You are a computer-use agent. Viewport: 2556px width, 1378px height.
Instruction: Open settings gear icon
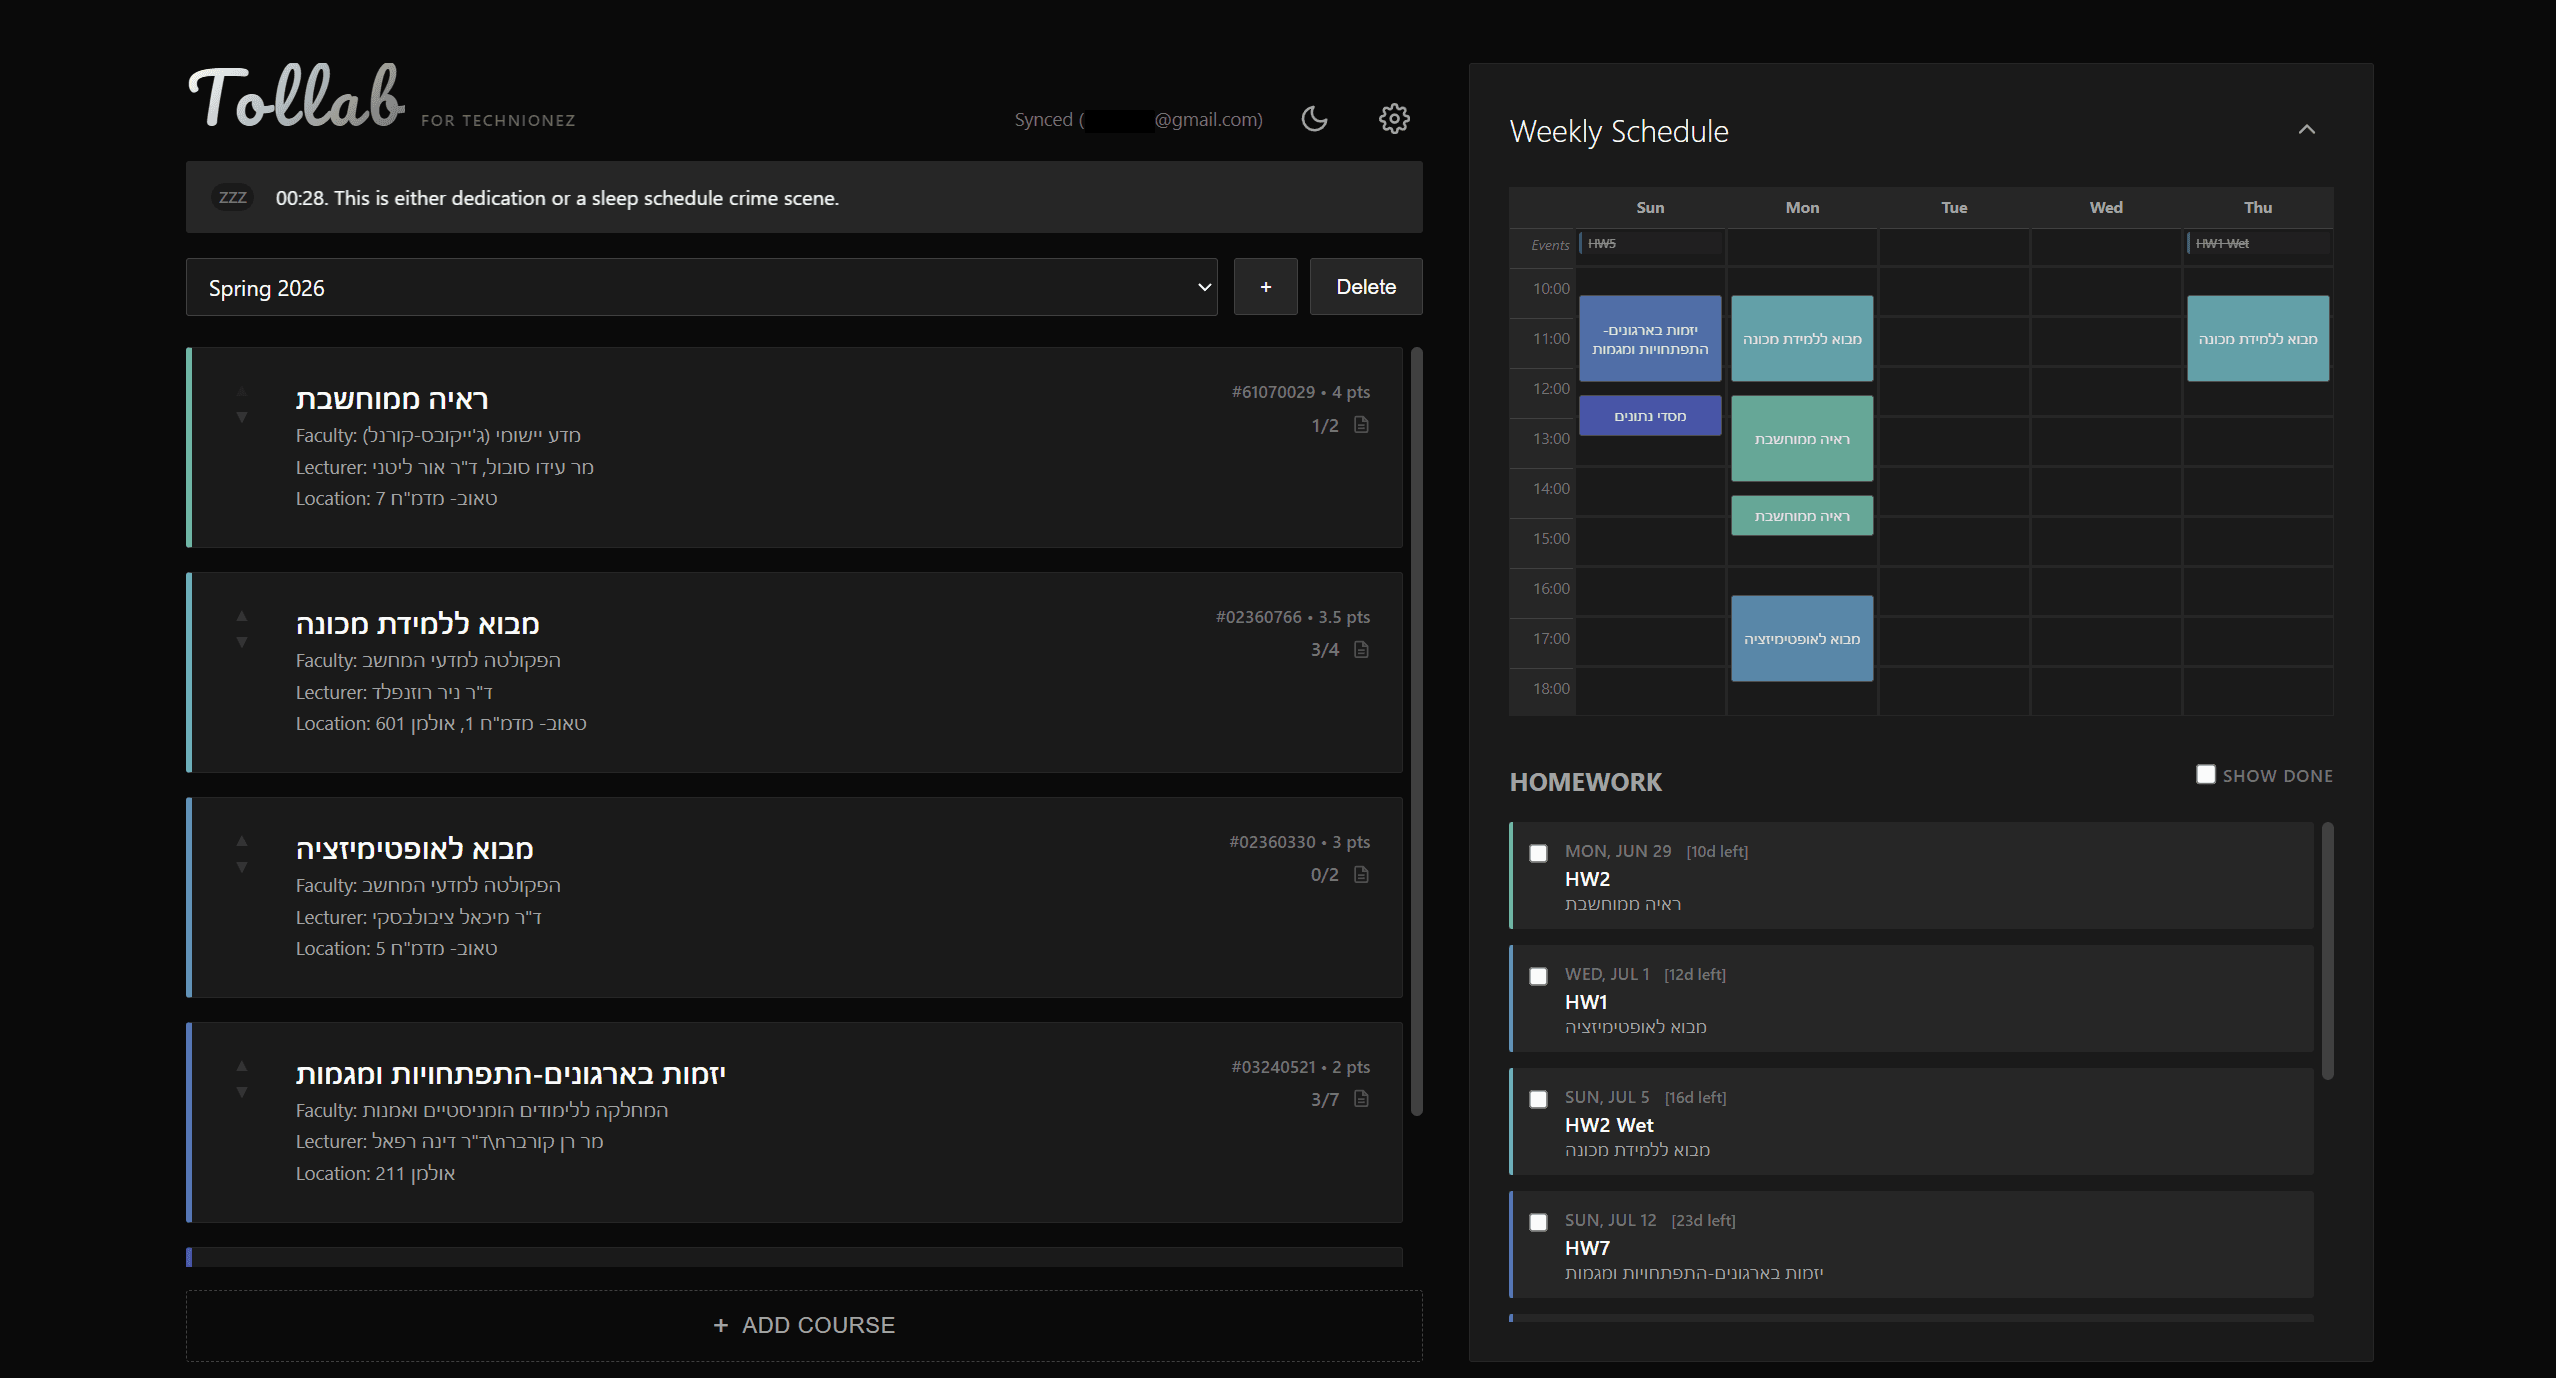(1394, 119)
